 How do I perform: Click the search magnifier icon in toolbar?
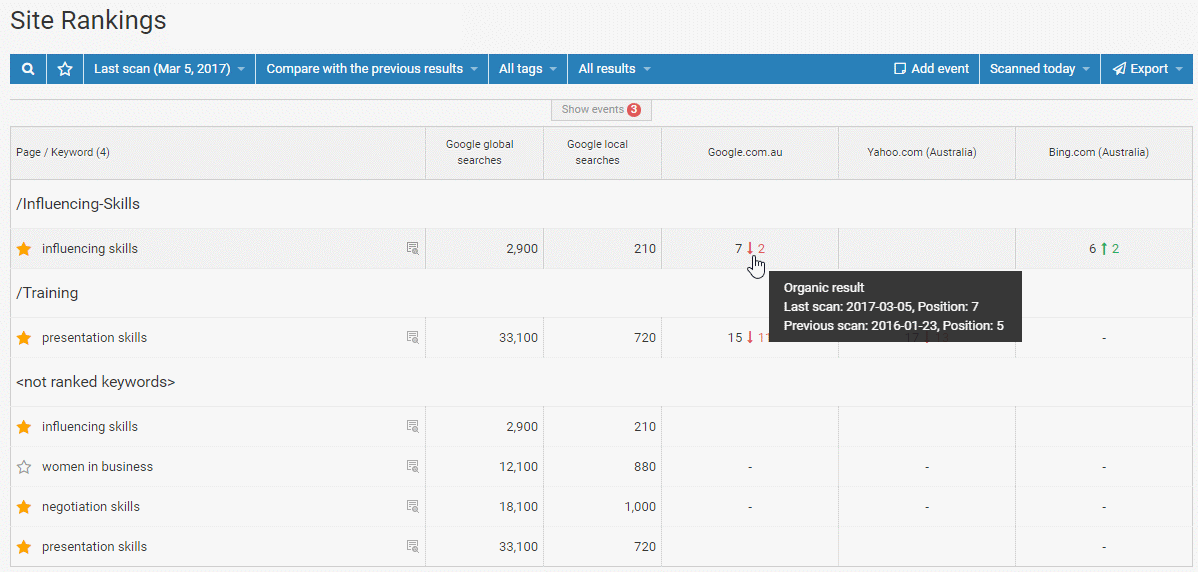tap(29, 69)
